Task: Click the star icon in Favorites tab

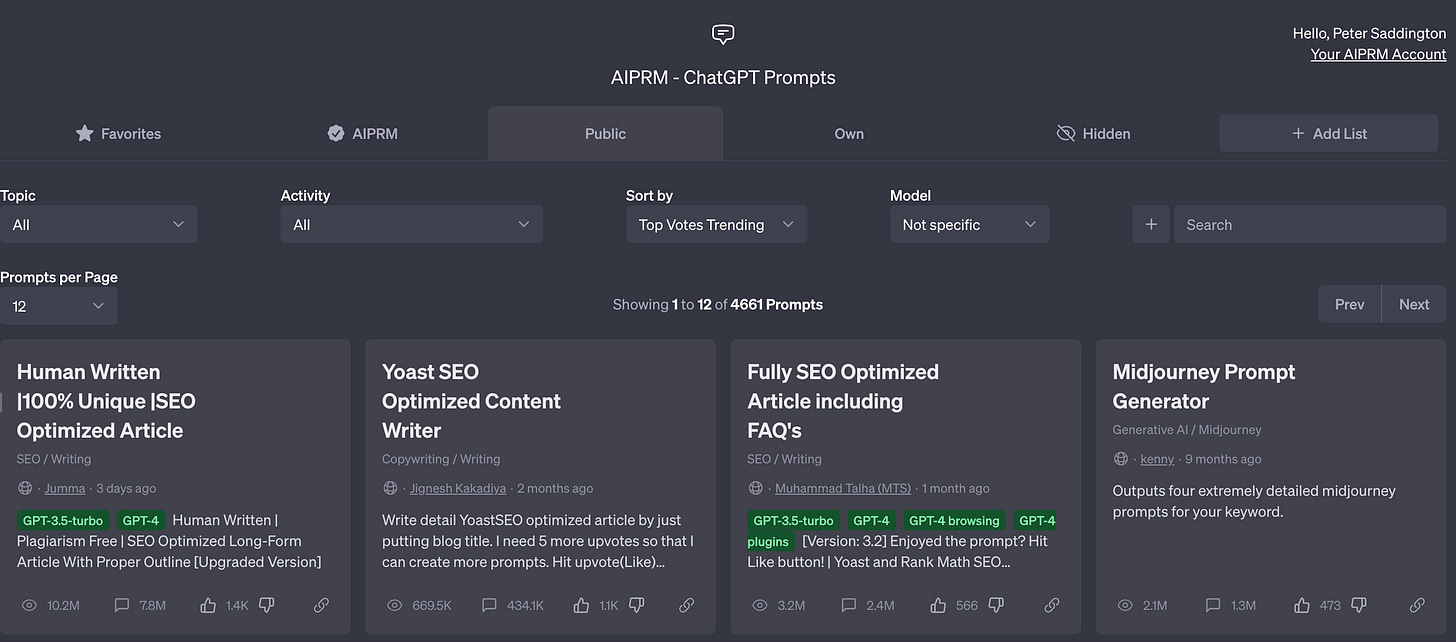Action: [x=85, y=133]
